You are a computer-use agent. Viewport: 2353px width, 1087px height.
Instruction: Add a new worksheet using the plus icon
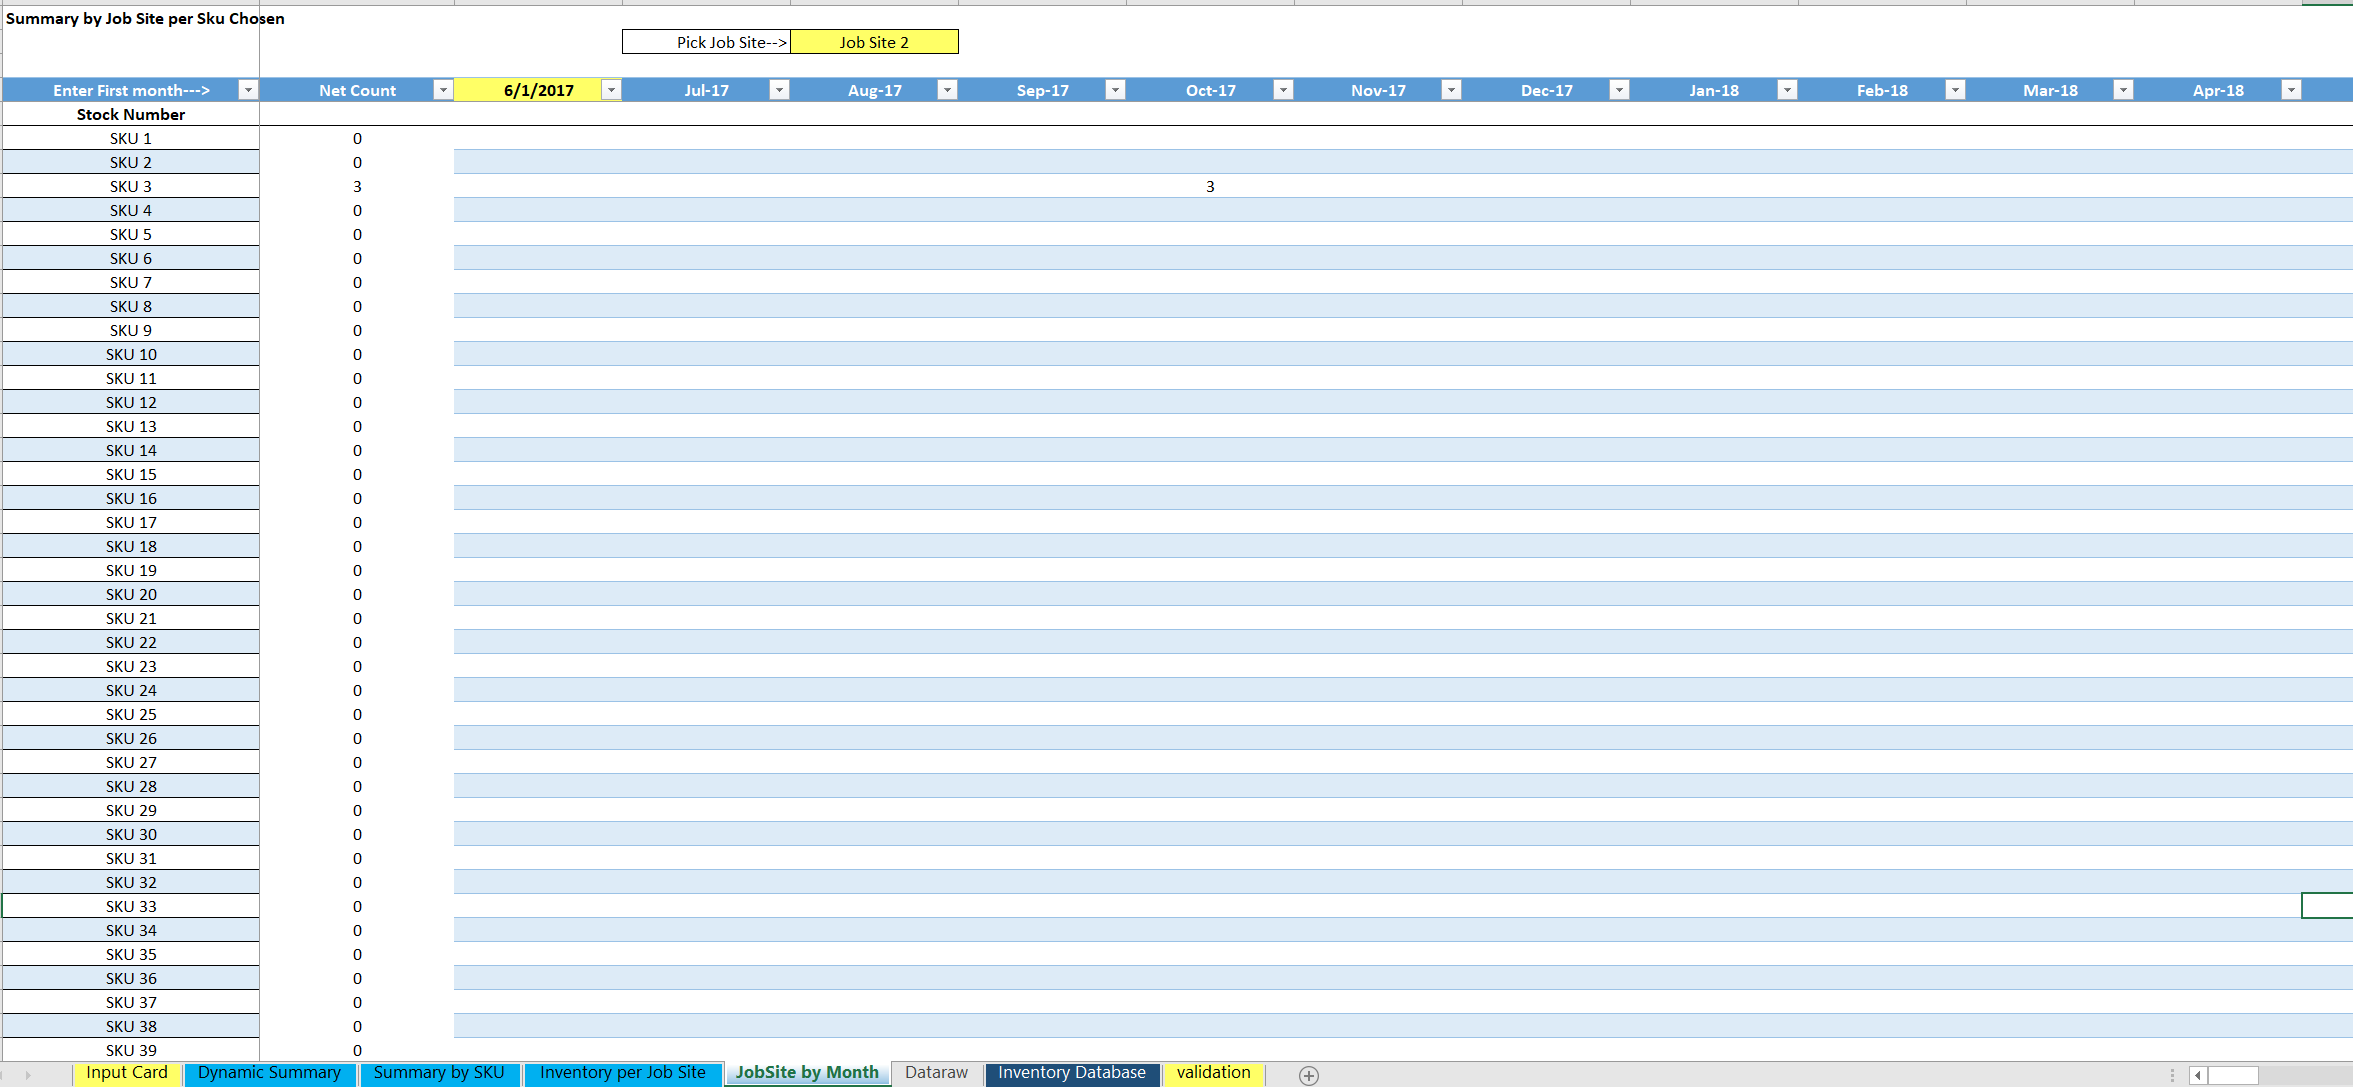pyautogui.click(x=1308, y=1076)
